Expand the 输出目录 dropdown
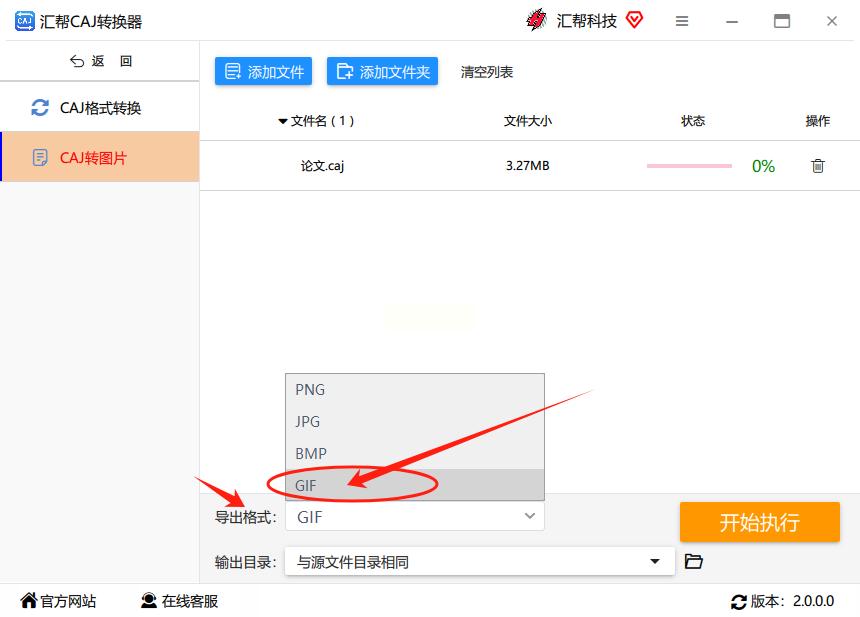 [x=654, y=561]
